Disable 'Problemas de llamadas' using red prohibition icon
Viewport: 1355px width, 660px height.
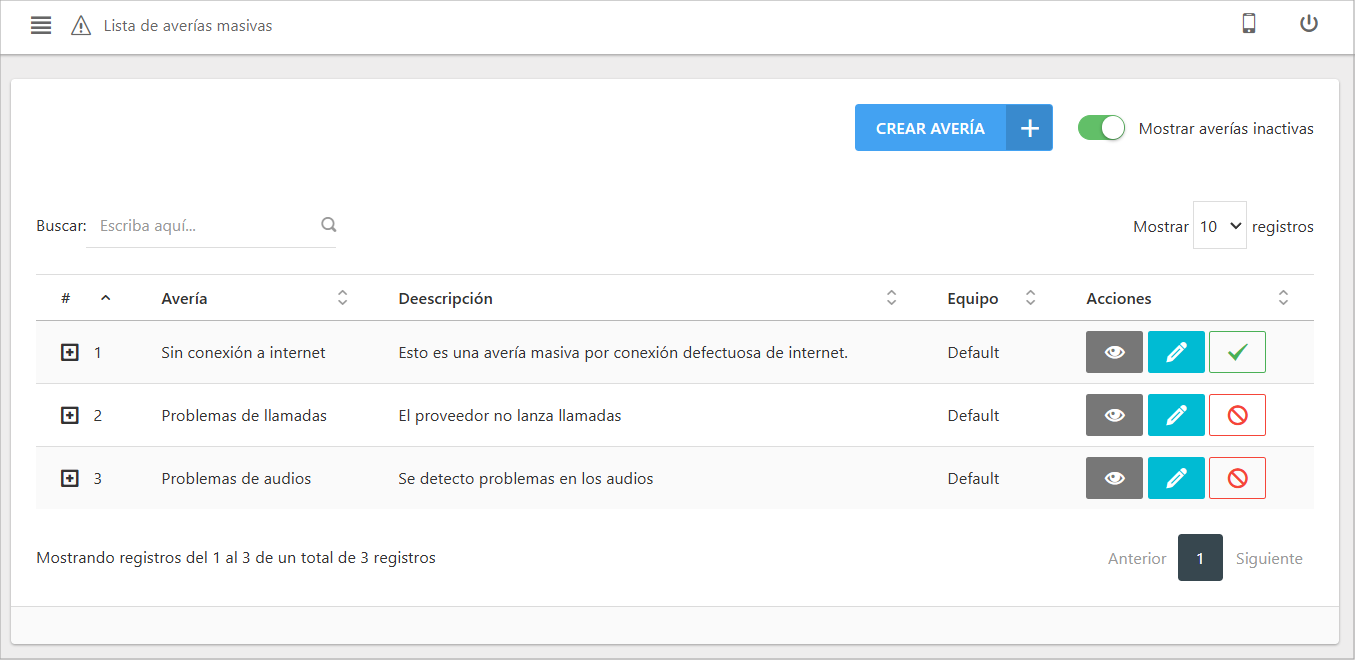pos(1237,415)
